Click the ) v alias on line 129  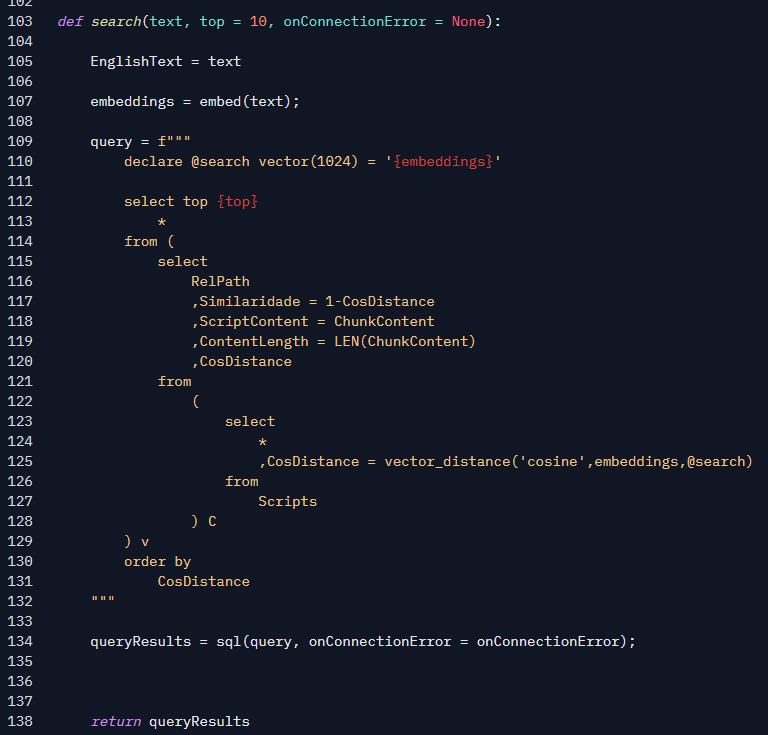coord(137,542)
